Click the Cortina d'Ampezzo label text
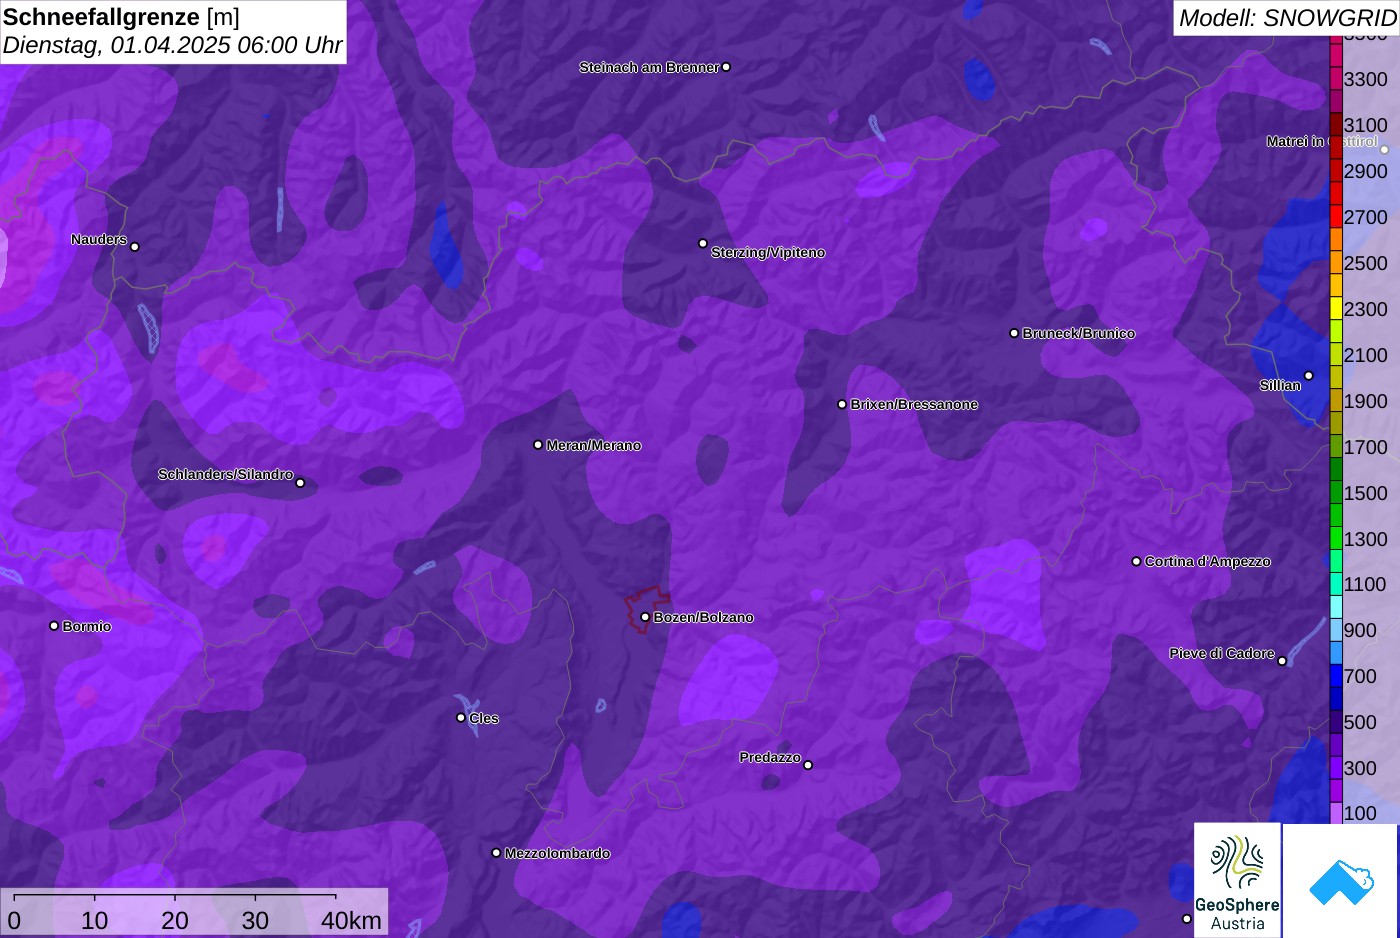The width and height of the screenshot is (1400, 938). coord(1208,561)
